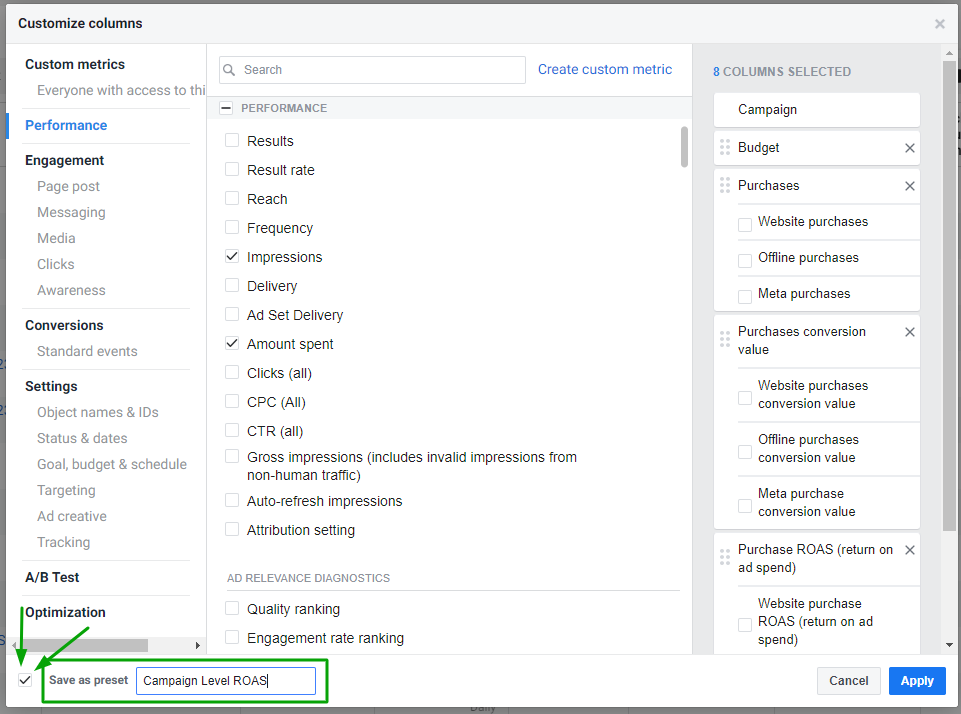Image resolution: width=961 pixels, height=714 pixels.
Task: Collapse the Performance section
Action: point(227,108)
